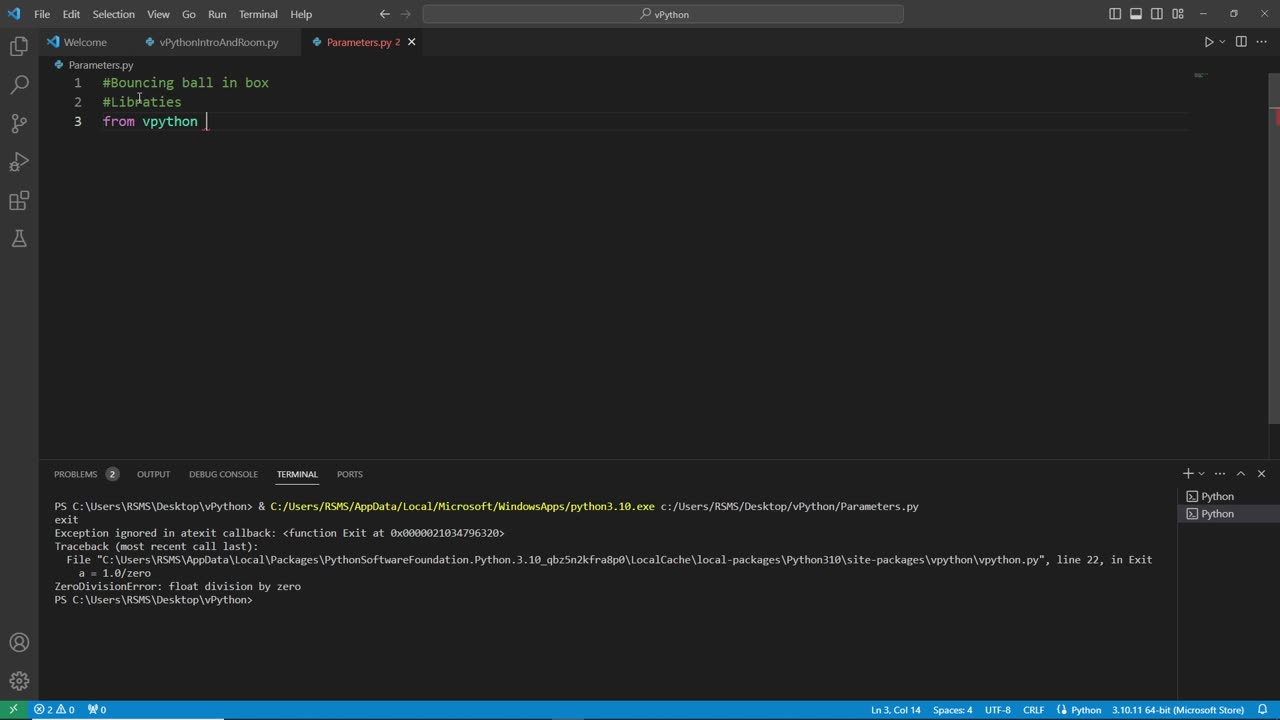The height and width of the screenshot is (720, 1280).
Task: Select the first Python terminal entry
Action: [1228, 496]
